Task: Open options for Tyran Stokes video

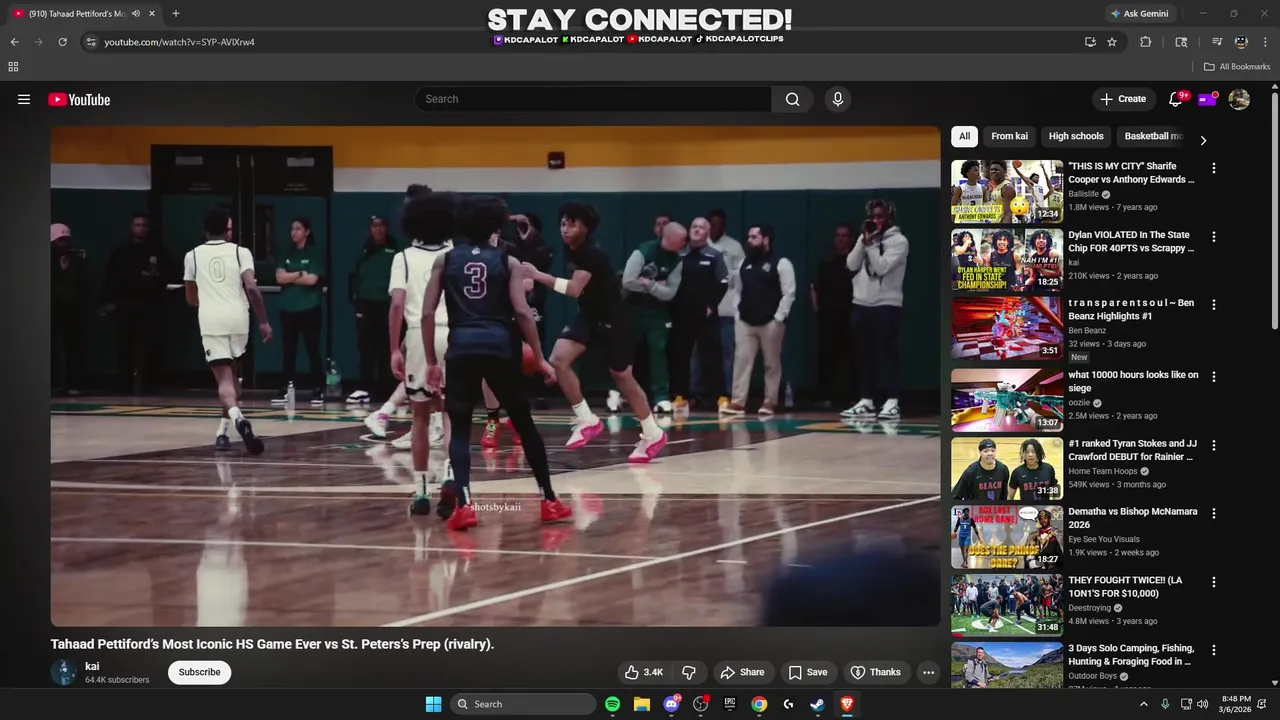Action: (x=1214, y=445)
